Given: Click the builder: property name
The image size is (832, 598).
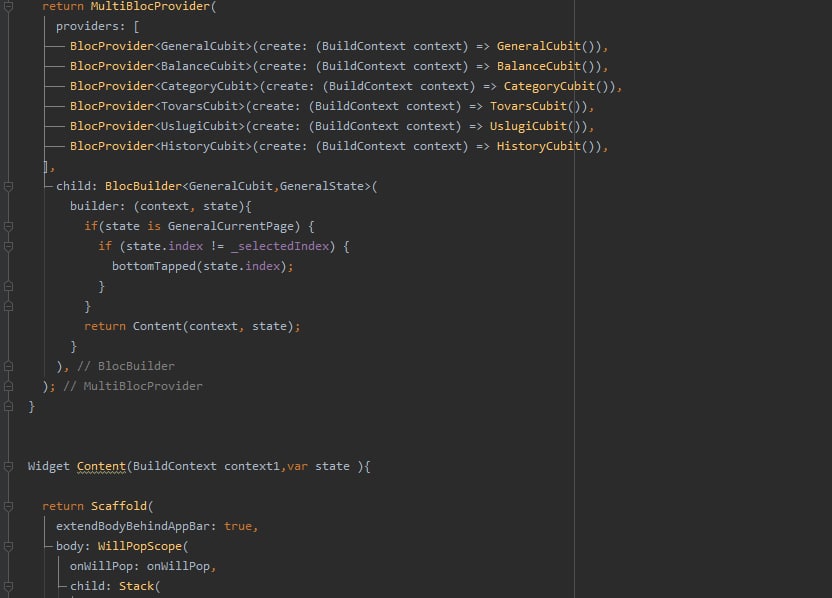Looking at the screenshot, I should click(98, 206).
